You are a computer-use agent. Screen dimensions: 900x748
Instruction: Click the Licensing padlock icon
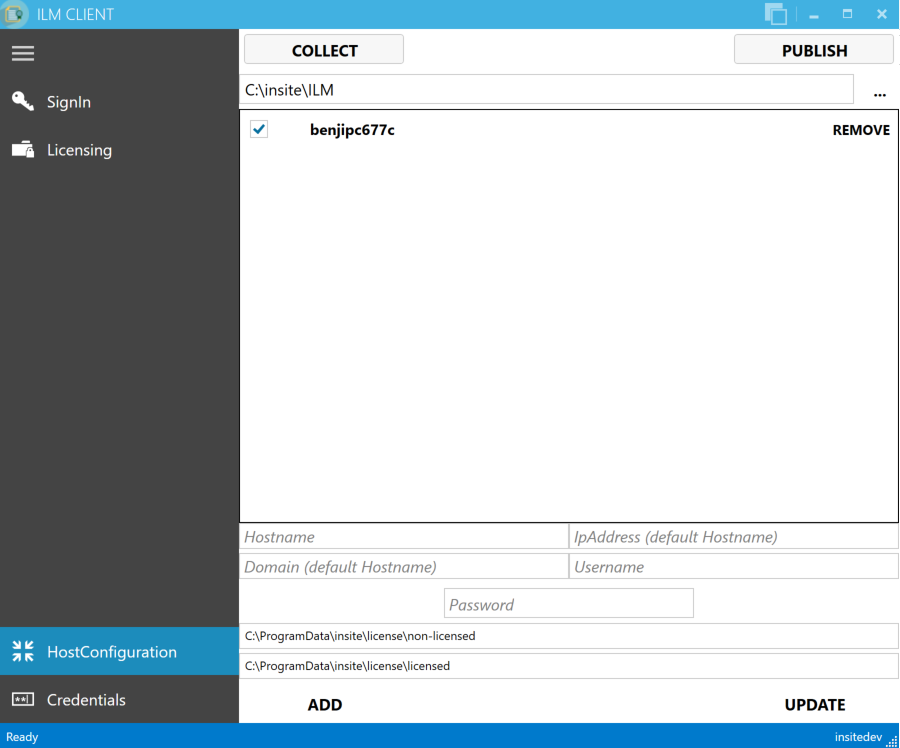pyautogui.click(x=22, y=149)
